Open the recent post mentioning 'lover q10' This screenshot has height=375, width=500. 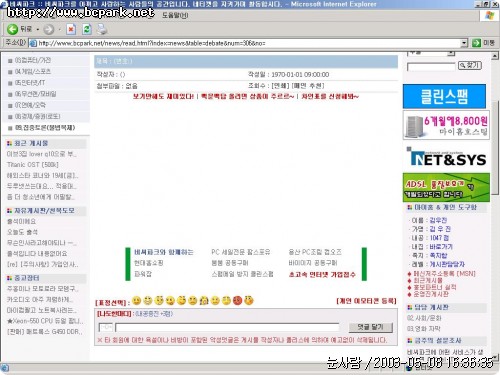click(42, 154)
